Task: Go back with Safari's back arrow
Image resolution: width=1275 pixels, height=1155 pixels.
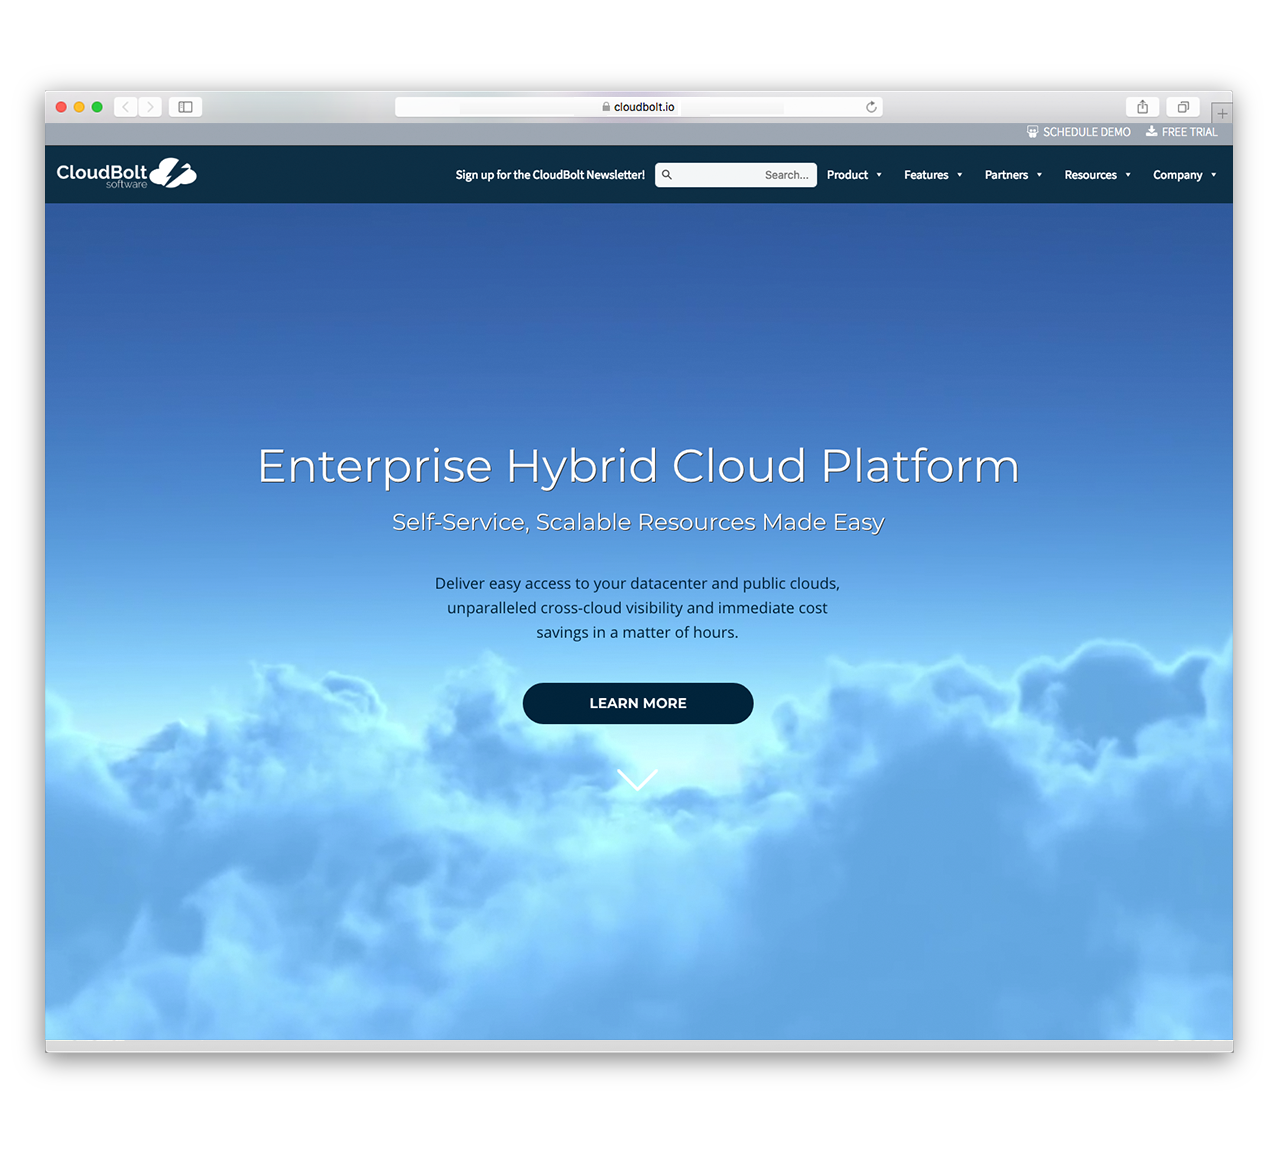Action: [126, 107]
